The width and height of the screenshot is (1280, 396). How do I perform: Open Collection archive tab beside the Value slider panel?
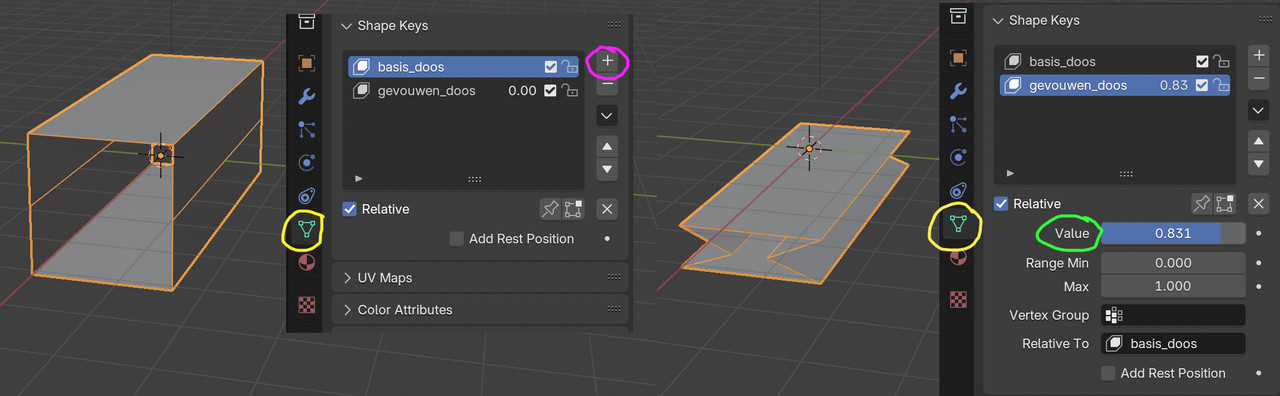958,16
